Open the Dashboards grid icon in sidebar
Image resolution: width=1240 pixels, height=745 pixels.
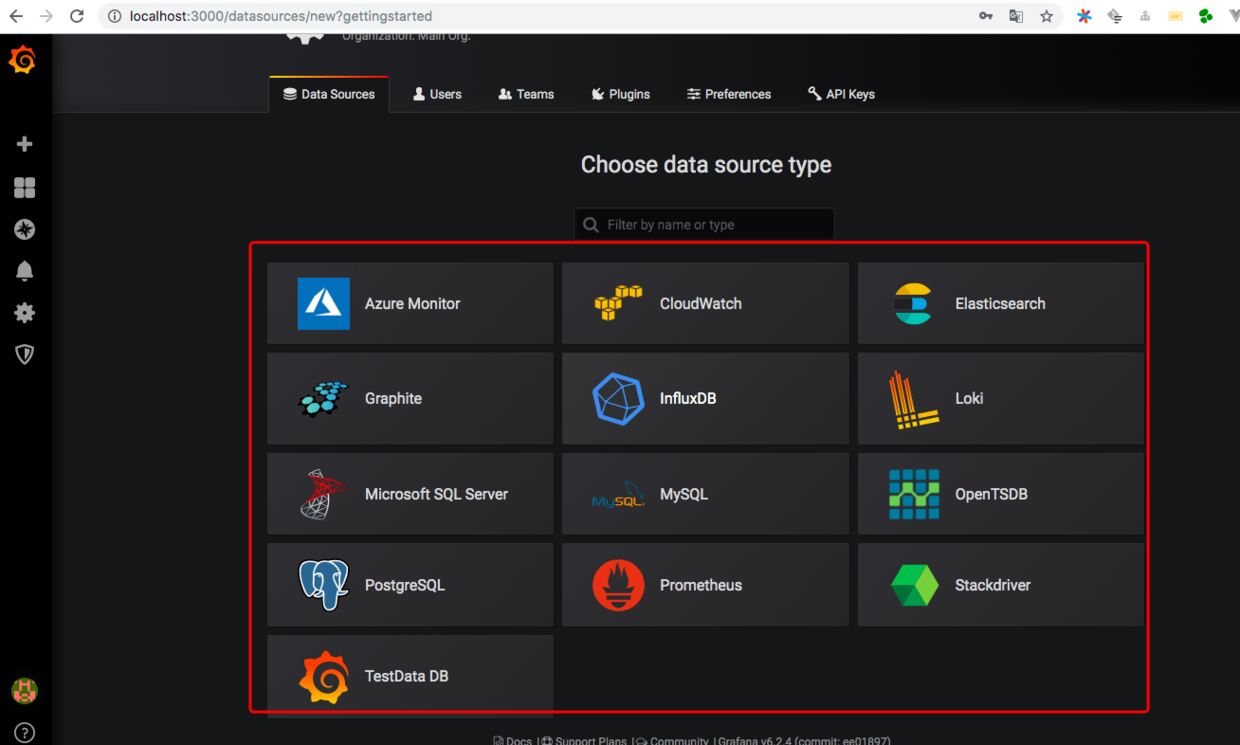point(25,187)
